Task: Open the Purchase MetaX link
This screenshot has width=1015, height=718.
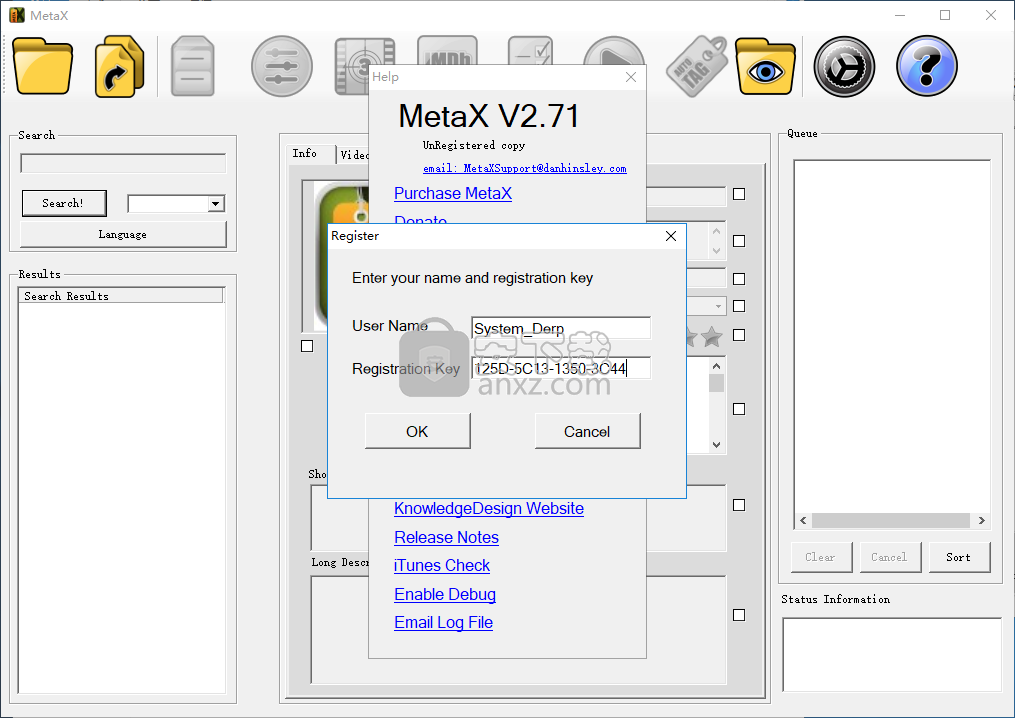Action: coord(453,194)
